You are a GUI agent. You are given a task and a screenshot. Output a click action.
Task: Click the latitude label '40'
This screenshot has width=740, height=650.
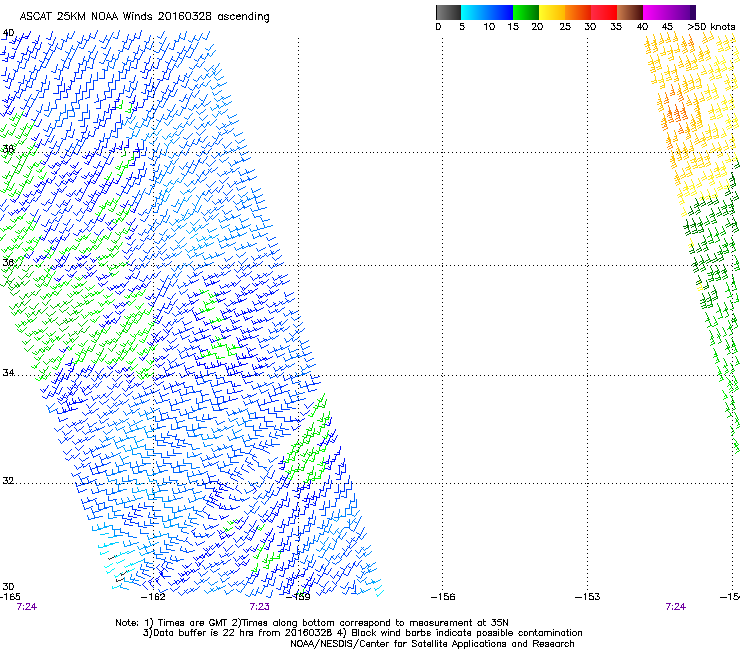(8, 33)
